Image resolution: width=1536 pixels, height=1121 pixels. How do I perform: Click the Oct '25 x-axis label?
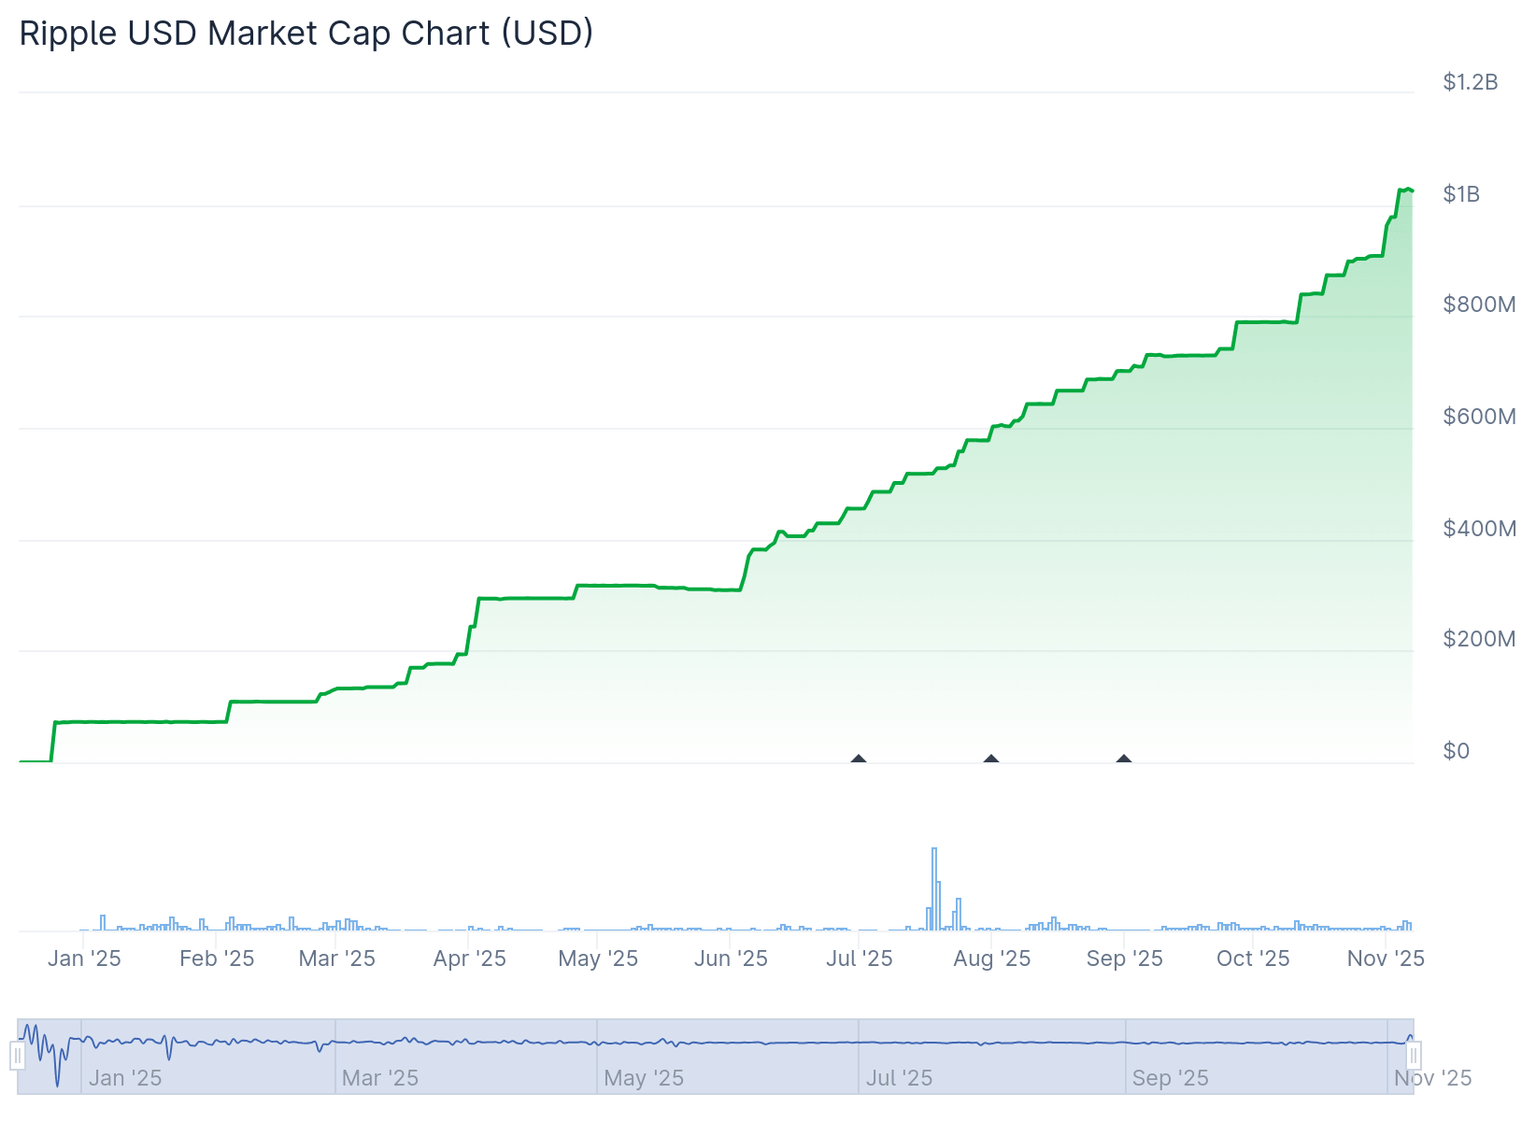coord(1253,958)
